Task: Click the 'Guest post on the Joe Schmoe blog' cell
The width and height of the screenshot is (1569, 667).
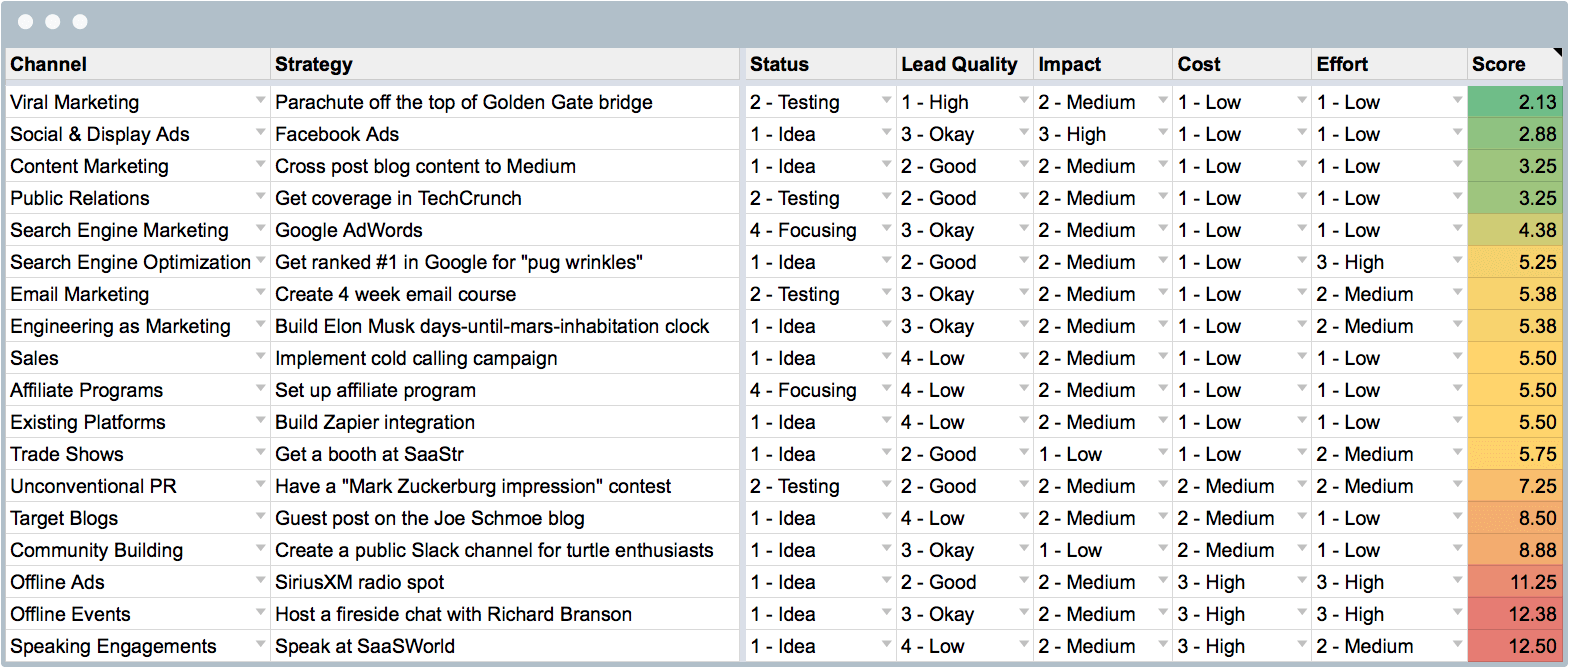Action: (505, 518)
